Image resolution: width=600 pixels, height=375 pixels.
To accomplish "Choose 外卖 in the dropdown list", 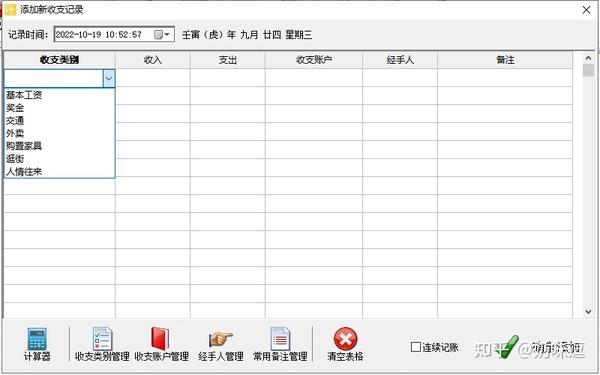I will (x=59, y=133).
